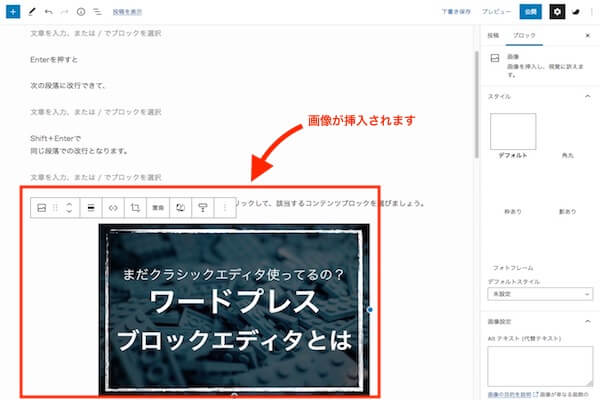600x400 pixels.
Task: Open the デフォルトスタイル dropdown
Action: coord(540,294)
